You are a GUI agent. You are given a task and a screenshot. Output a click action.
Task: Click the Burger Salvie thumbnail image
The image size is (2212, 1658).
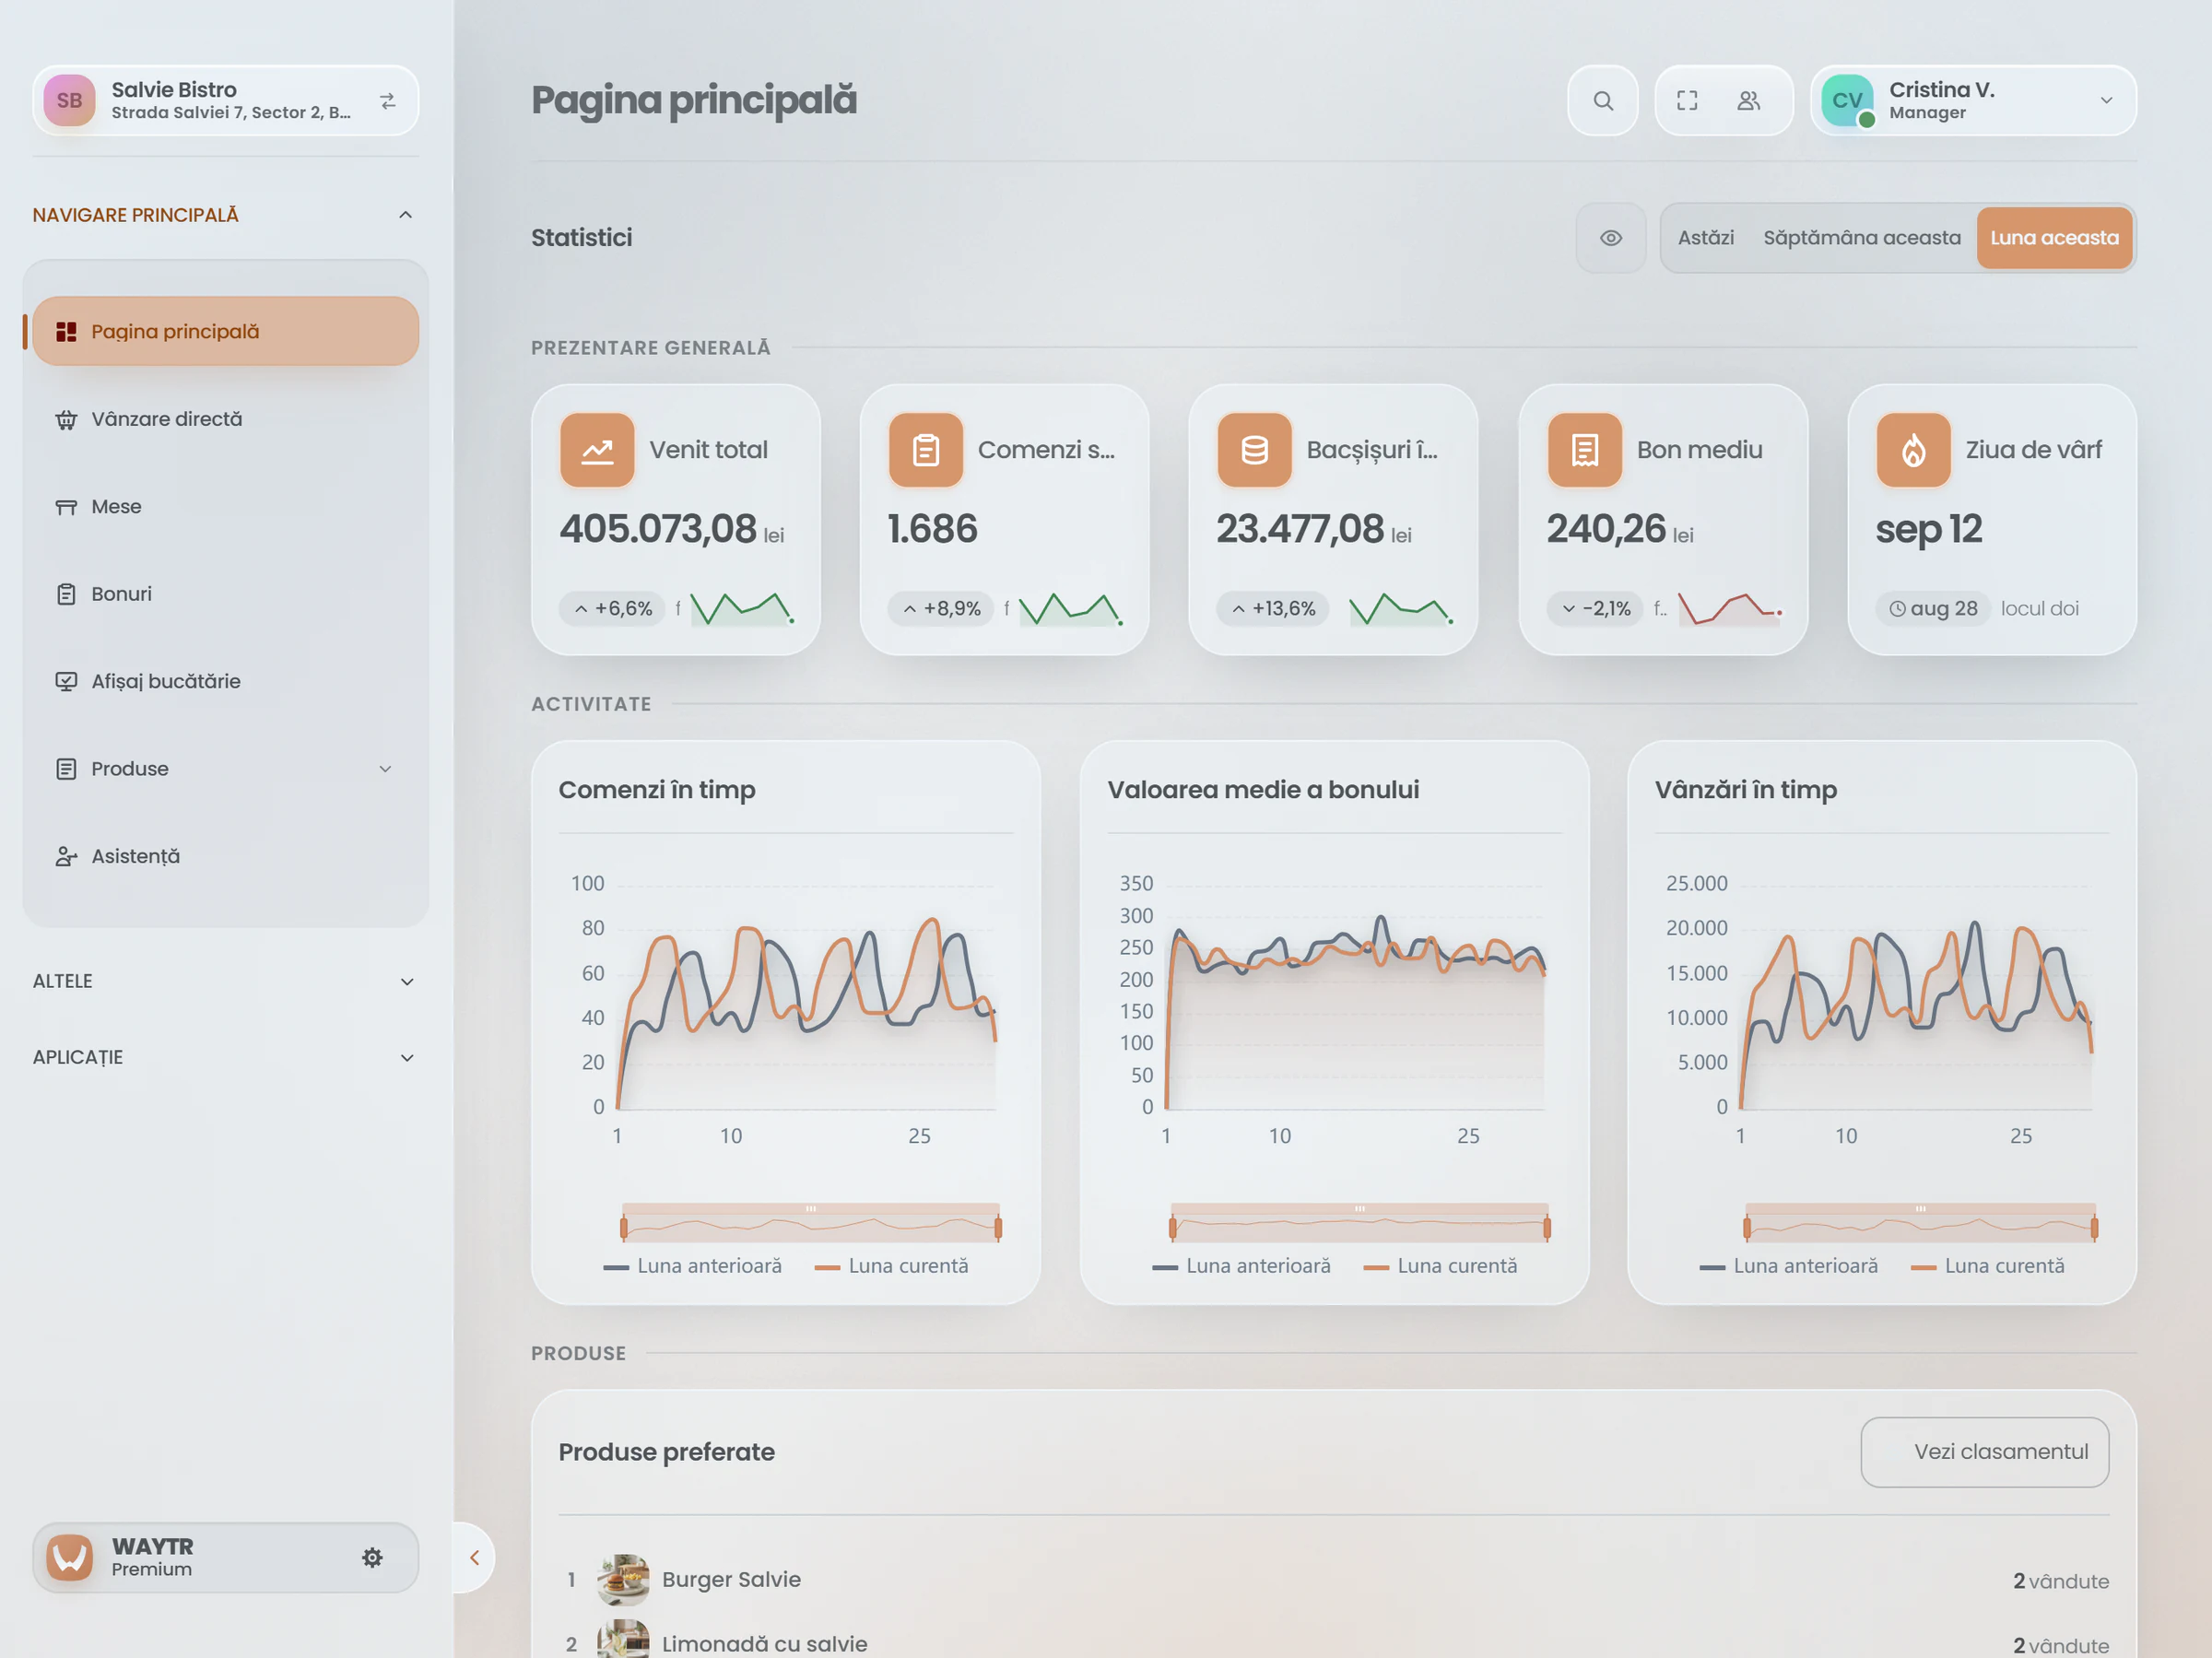623,1580
